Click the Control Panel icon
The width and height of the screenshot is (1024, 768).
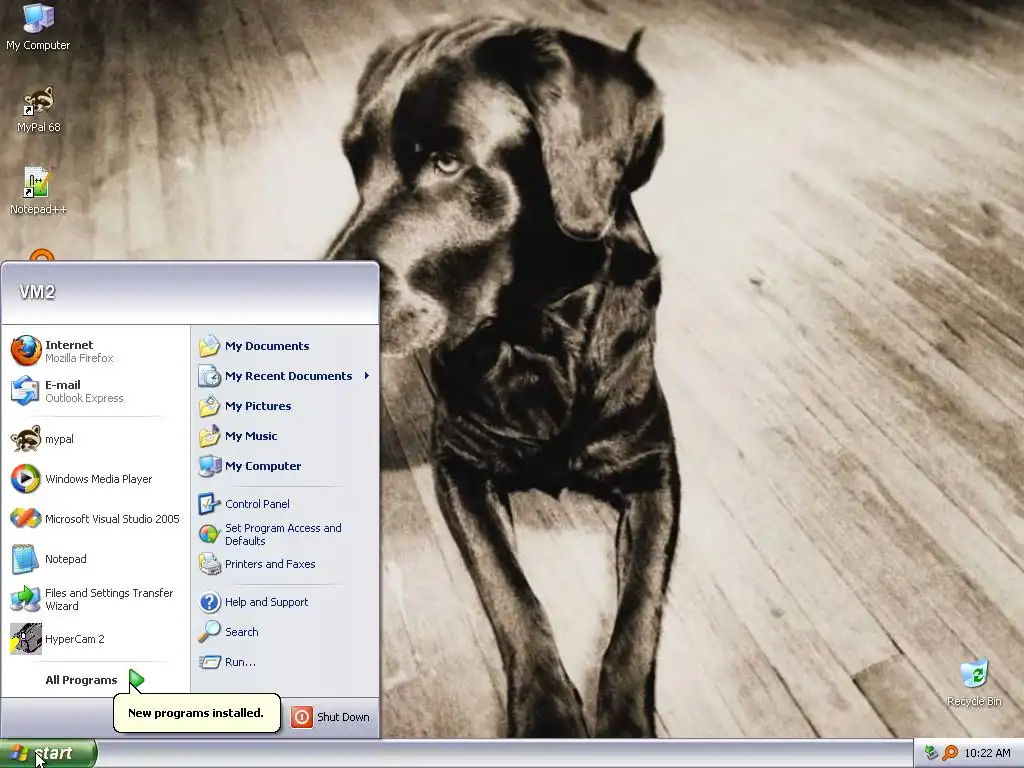click(x=210, y=504)
